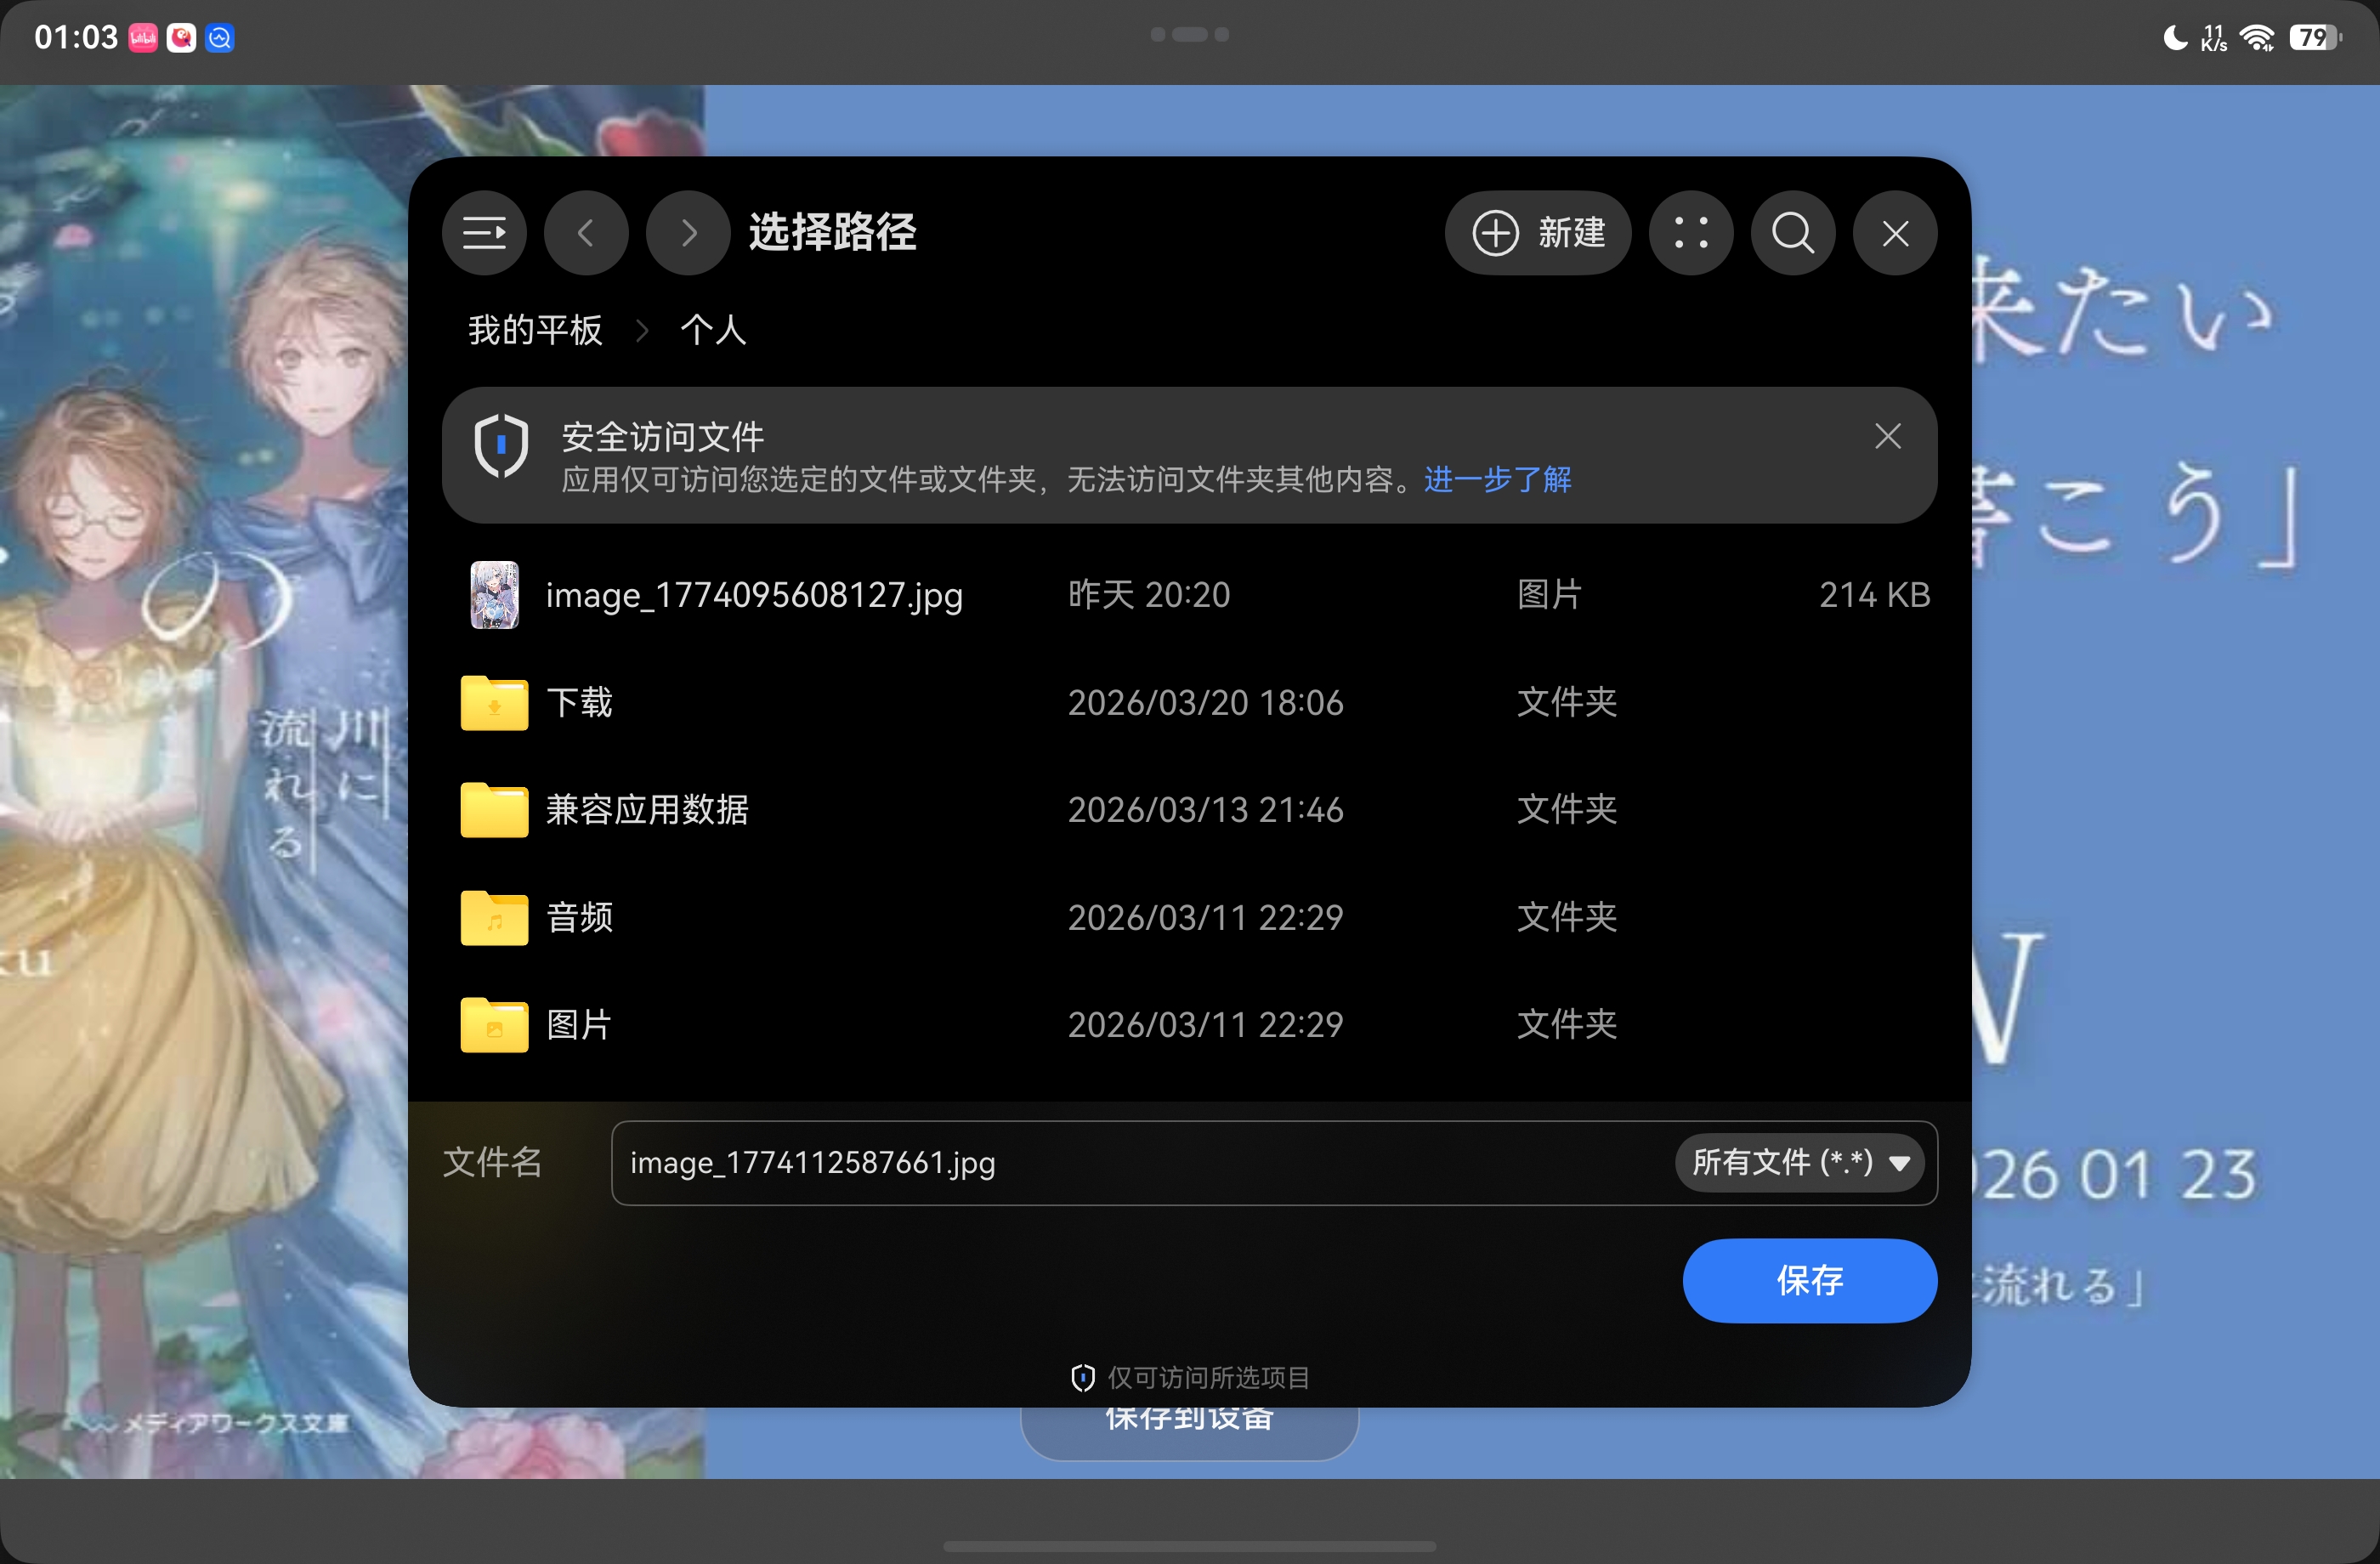Click the blue 保存 button
The height and width of the screenshot is (1564, 2380).
click(x=1809, y=1280)
